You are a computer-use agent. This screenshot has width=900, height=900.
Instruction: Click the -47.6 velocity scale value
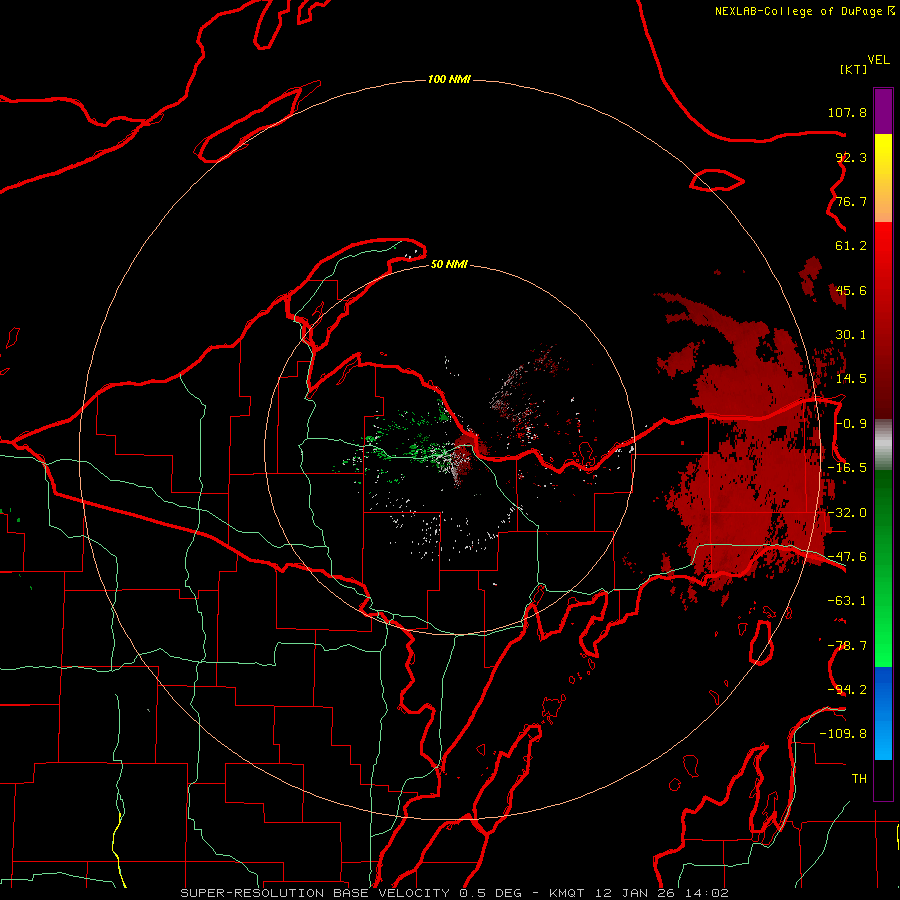pyautogui.click(x=847, y=557)
